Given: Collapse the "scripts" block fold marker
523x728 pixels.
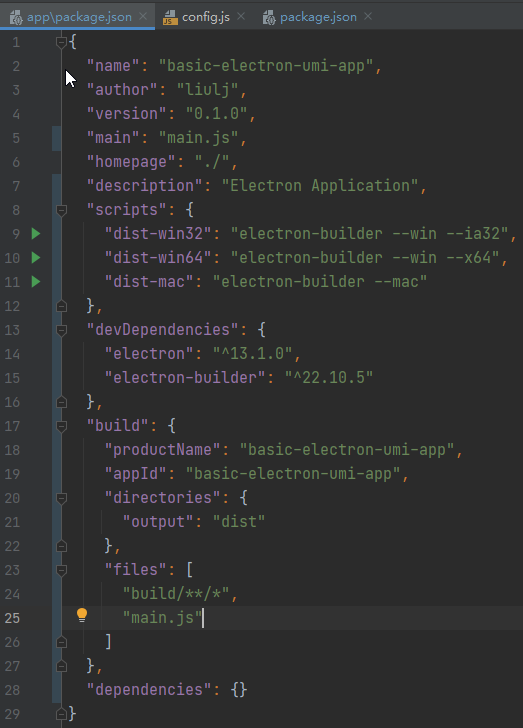Looking at the screenshot, I should pos(61,210).
